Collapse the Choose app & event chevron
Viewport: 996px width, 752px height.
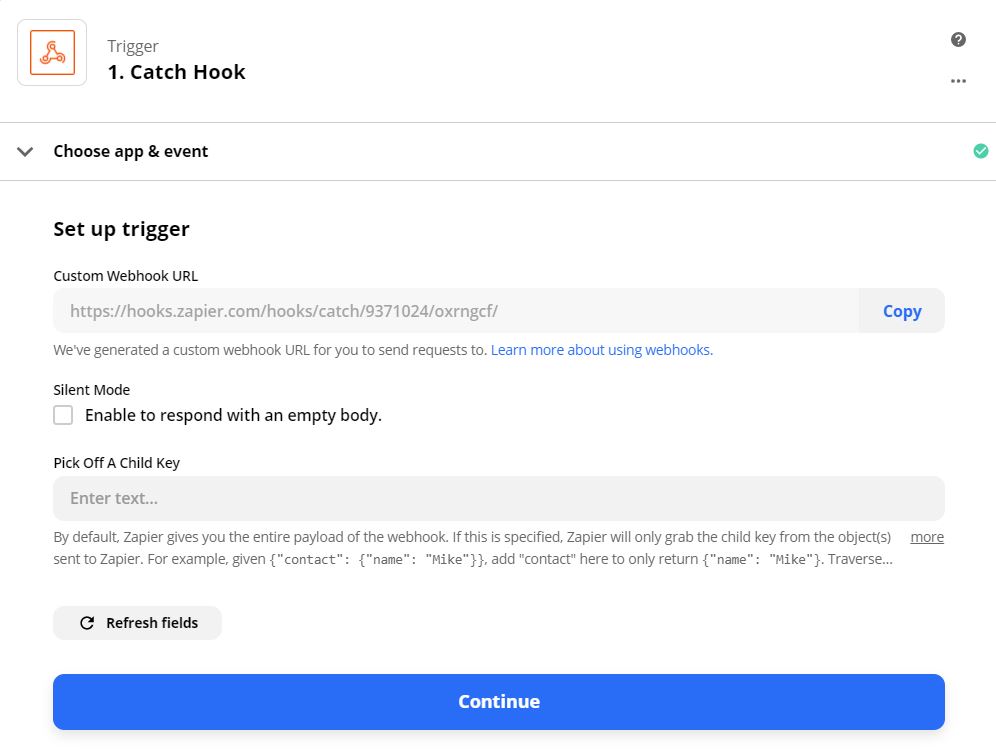[25, 152]
